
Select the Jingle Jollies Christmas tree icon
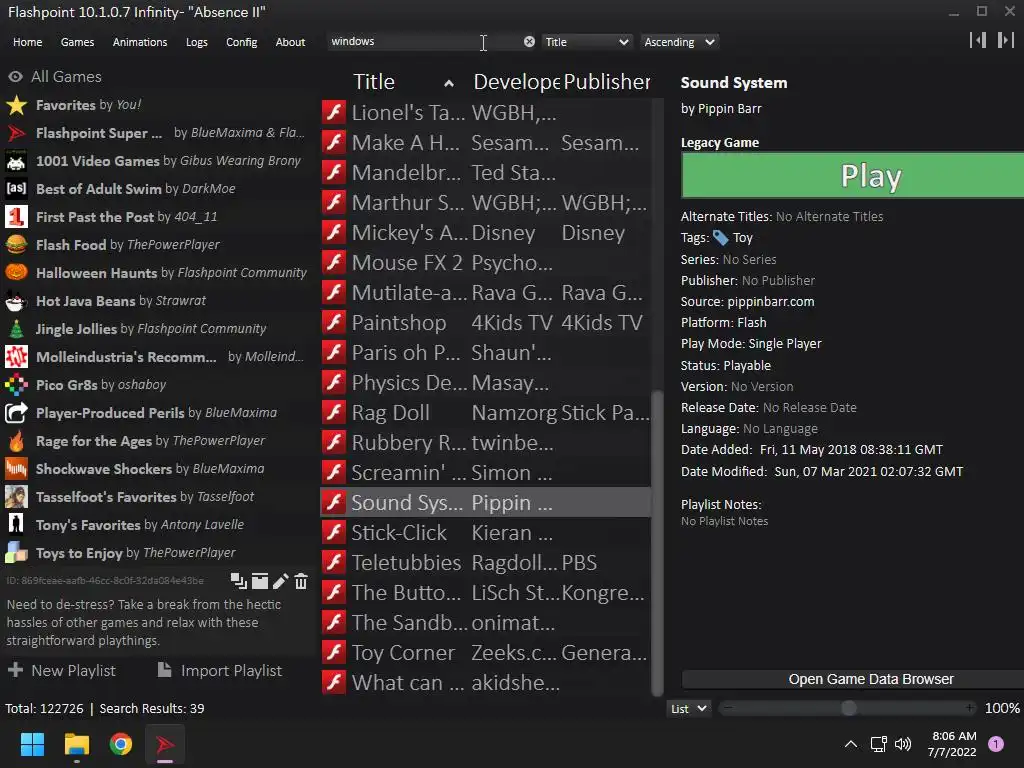16,329
